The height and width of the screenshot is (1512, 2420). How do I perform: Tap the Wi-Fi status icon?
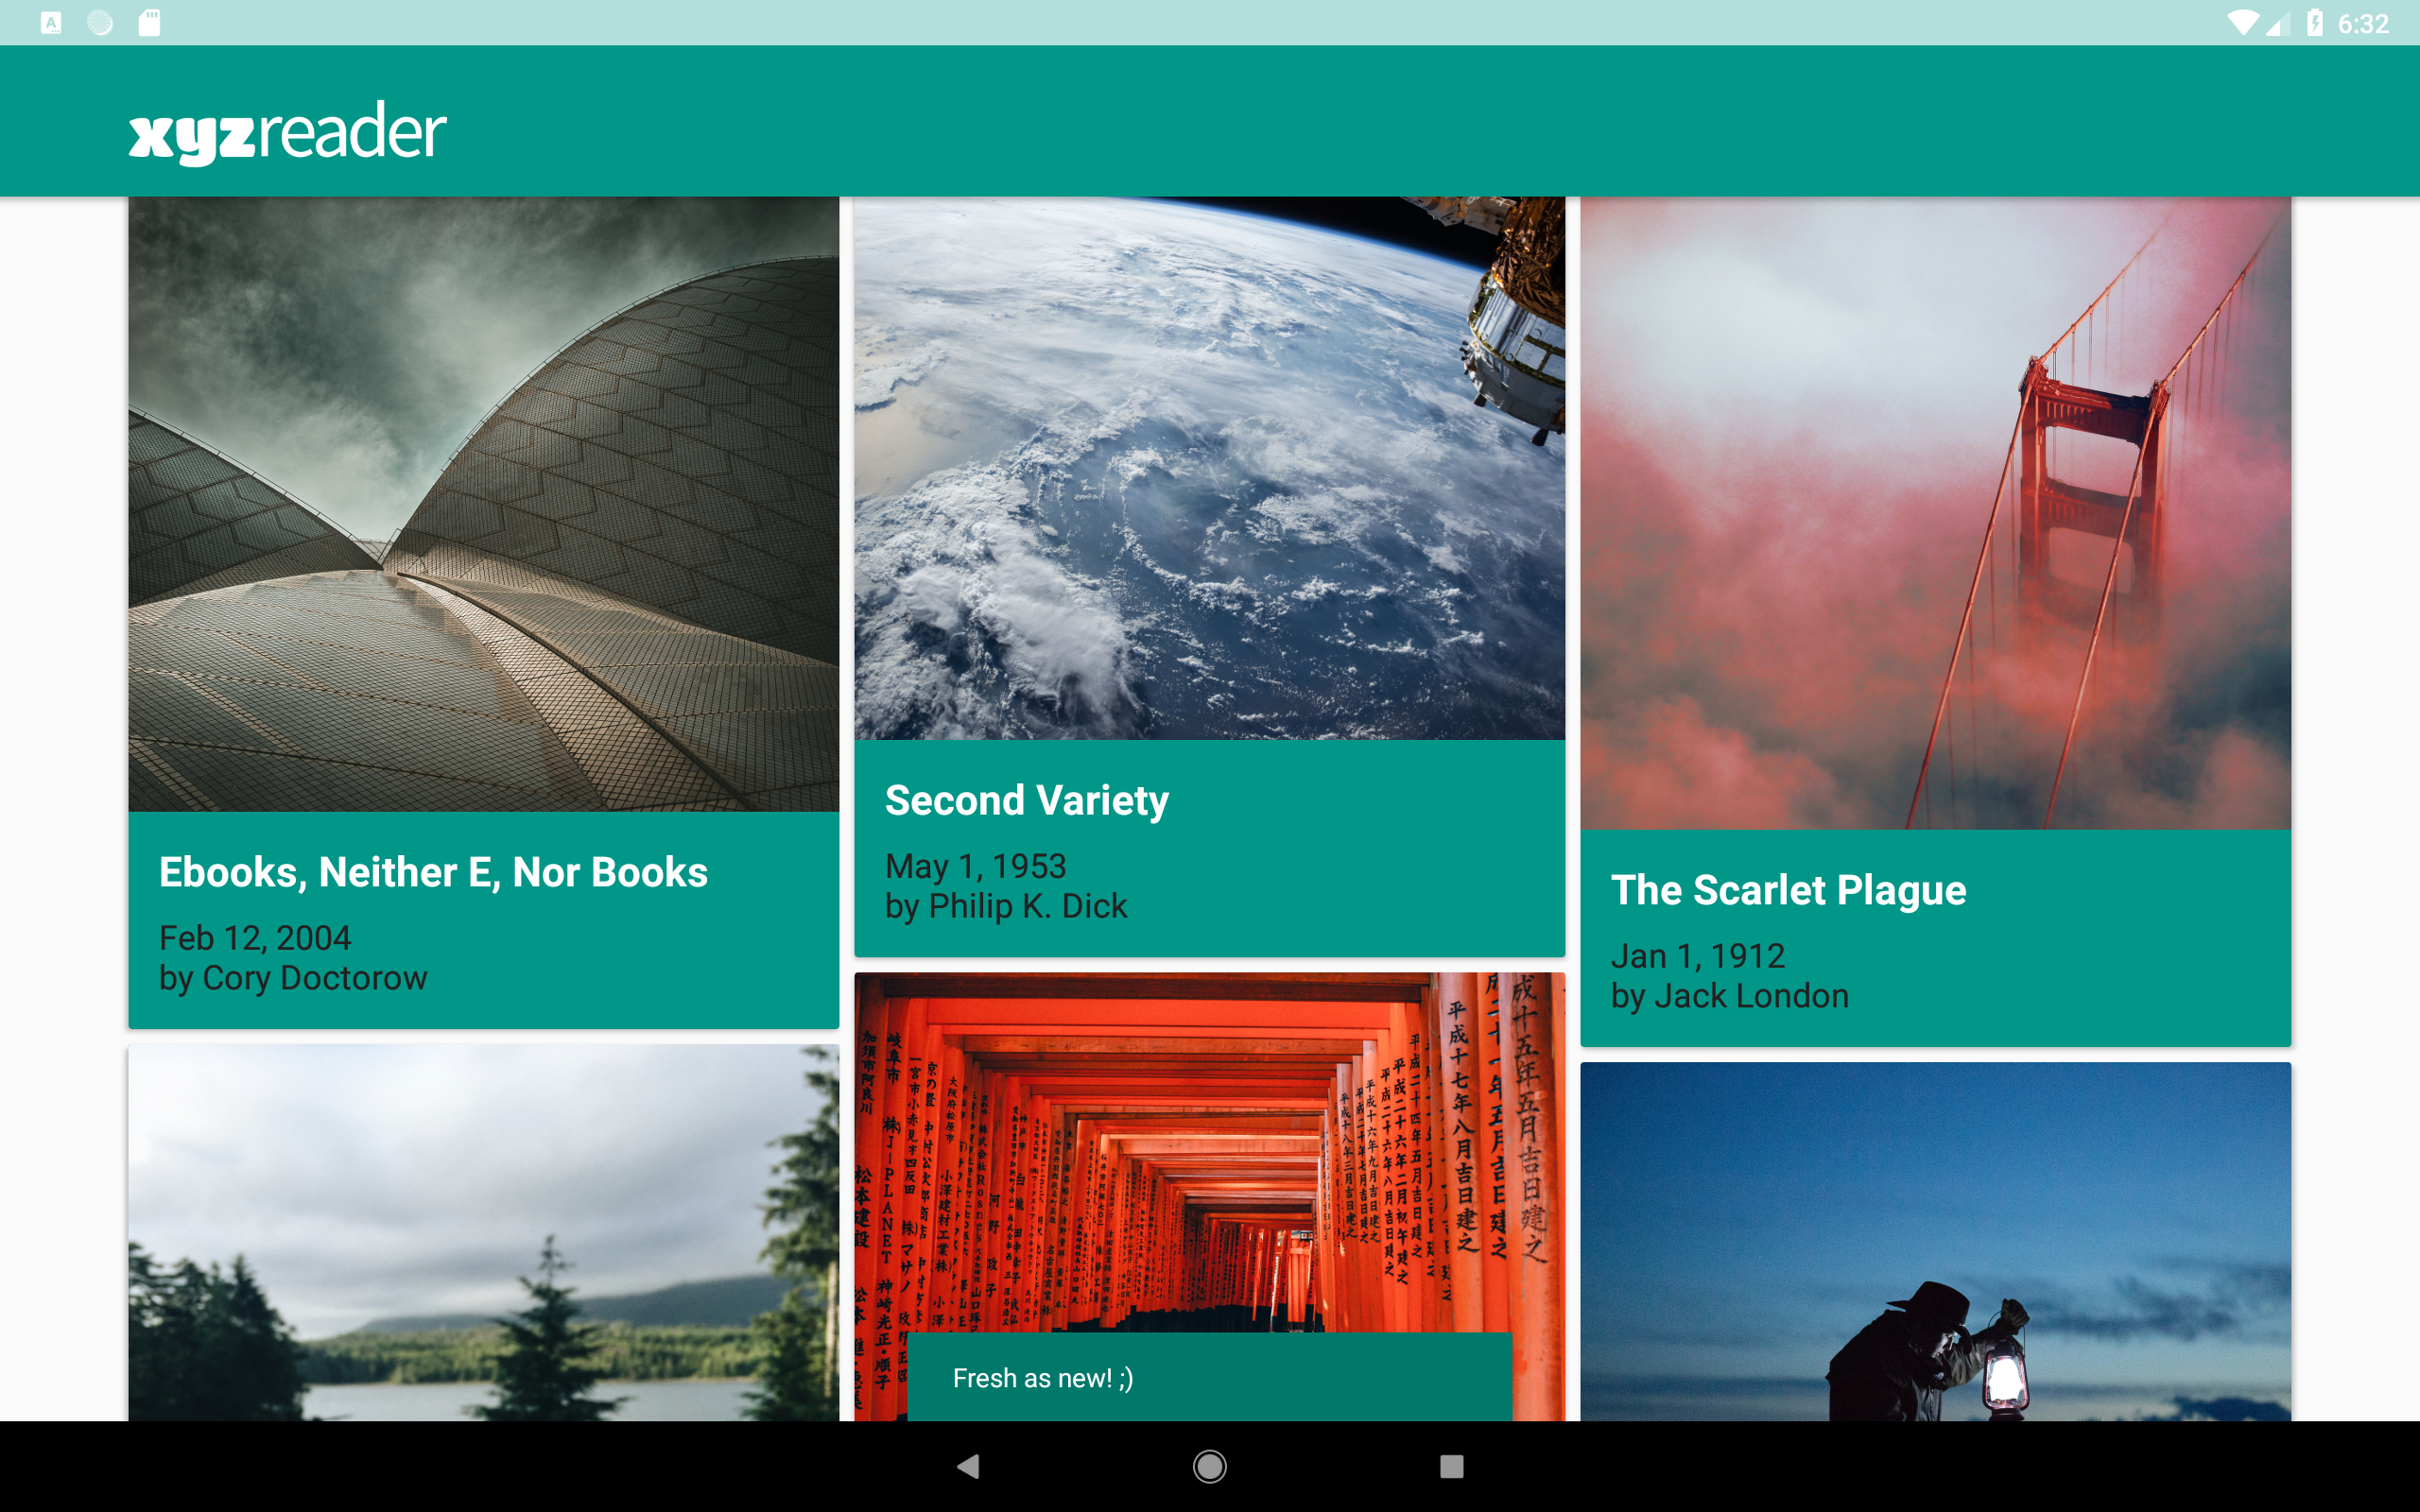[x=2242, y=23]
